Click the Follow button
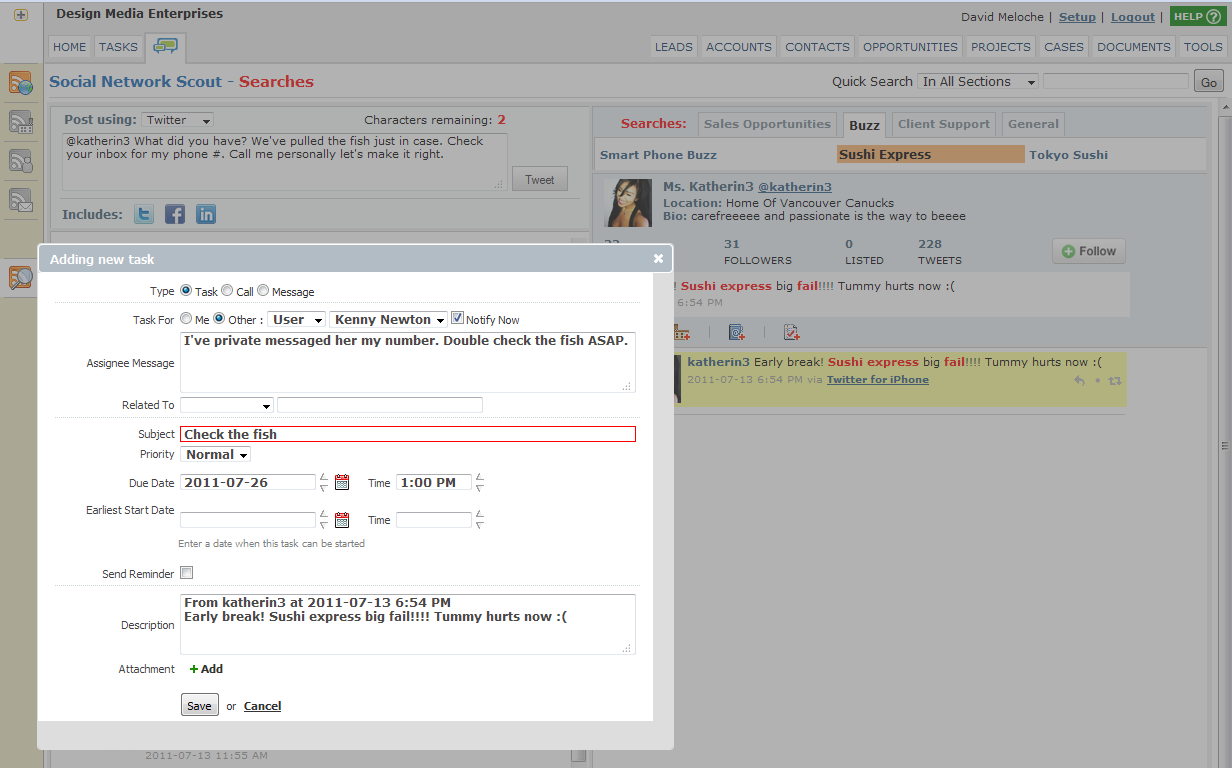 1089,251
